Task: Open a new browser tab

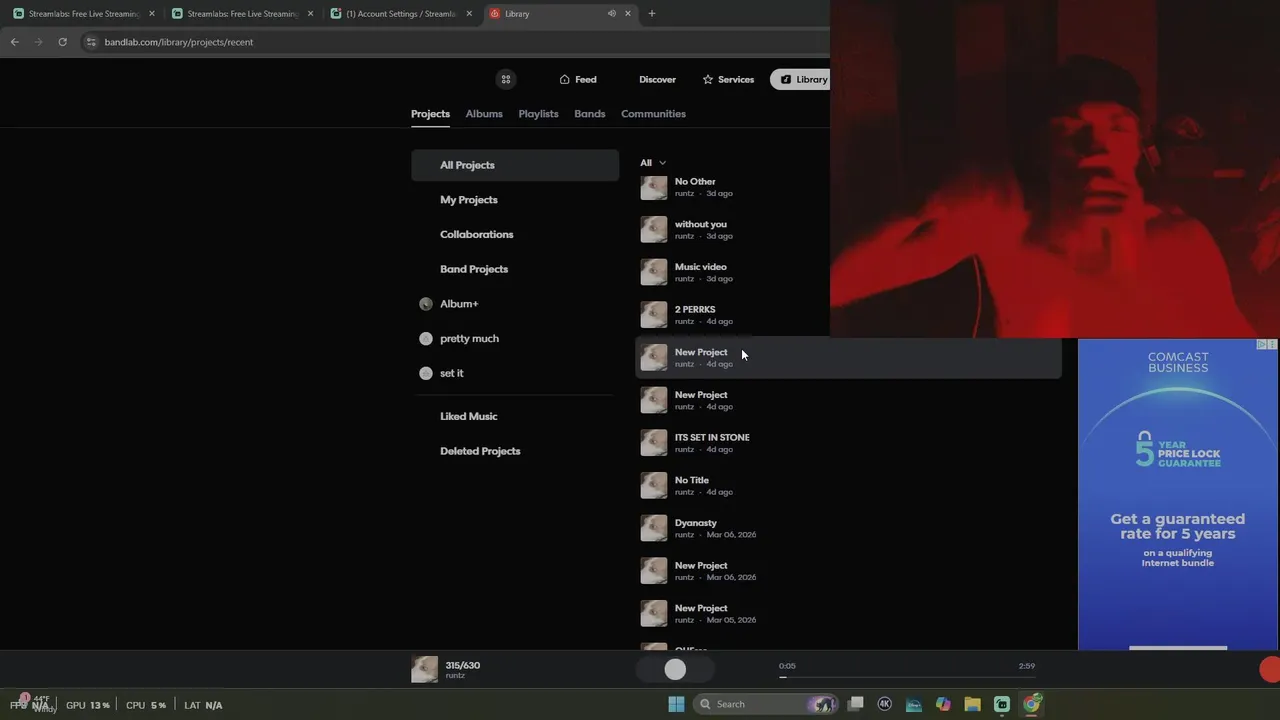Action: (652, 14)
